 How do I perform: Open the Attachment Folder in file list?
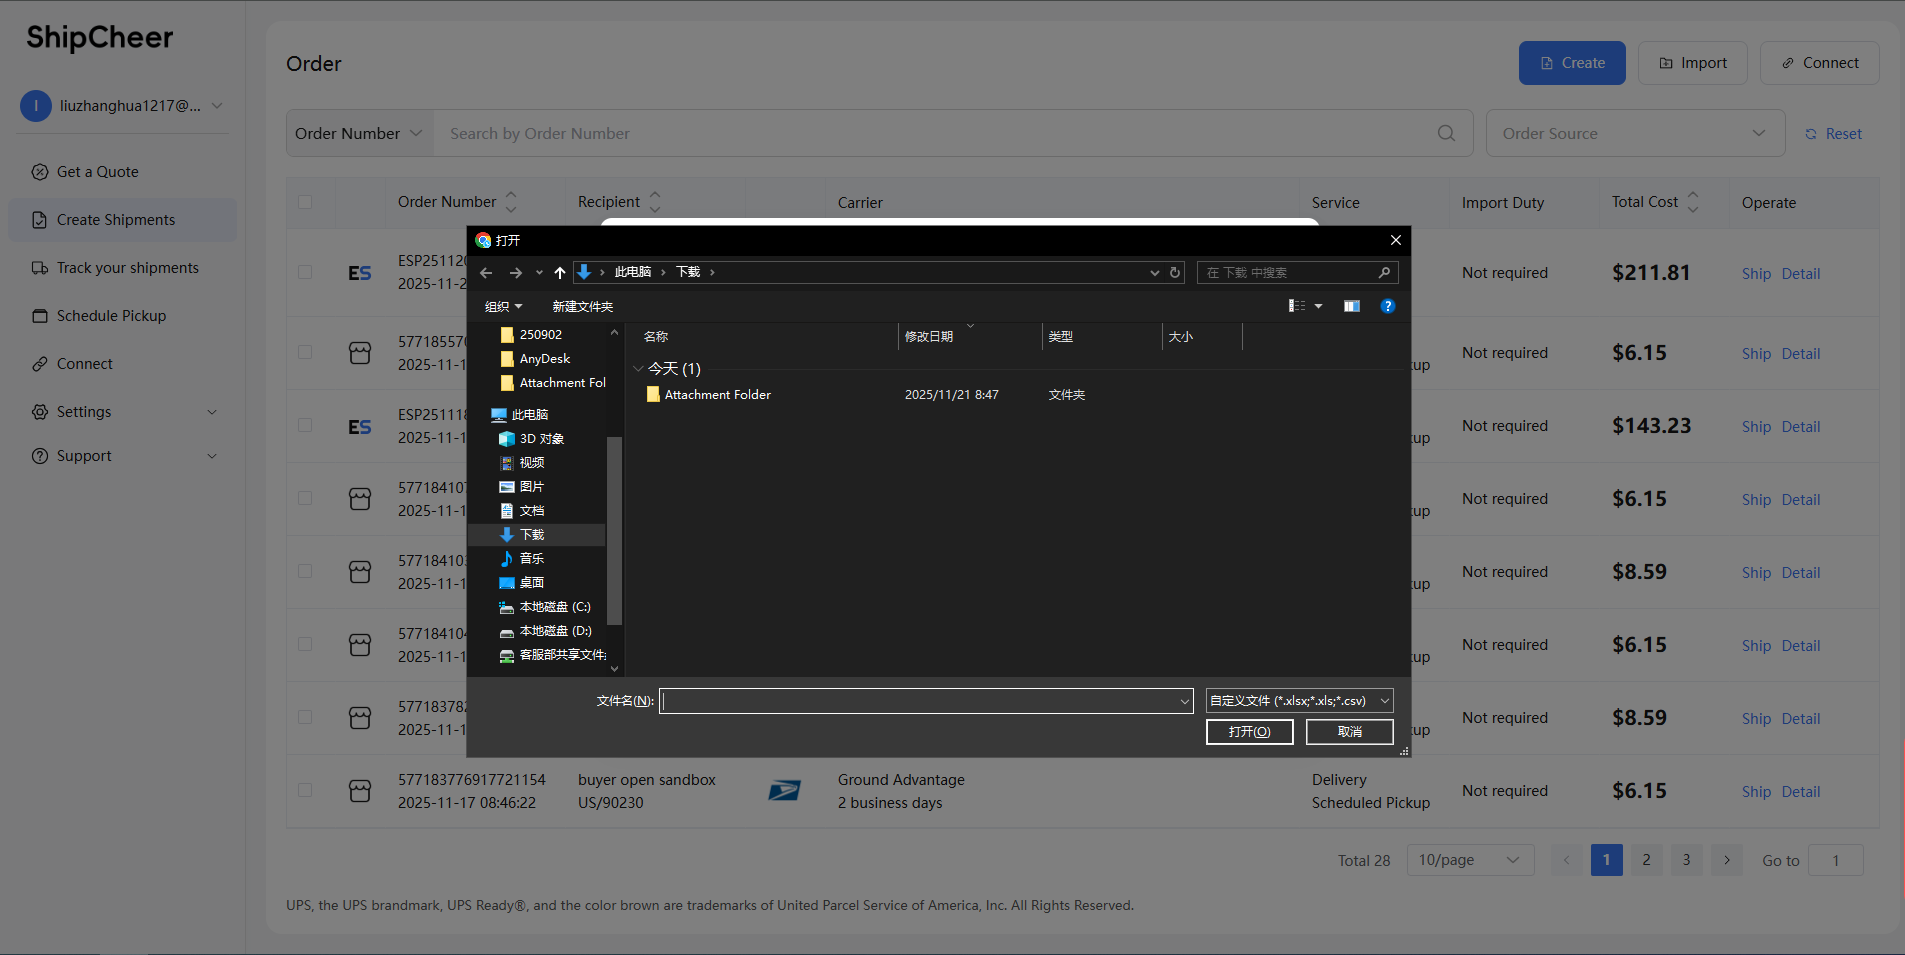(x=717, y=395)
